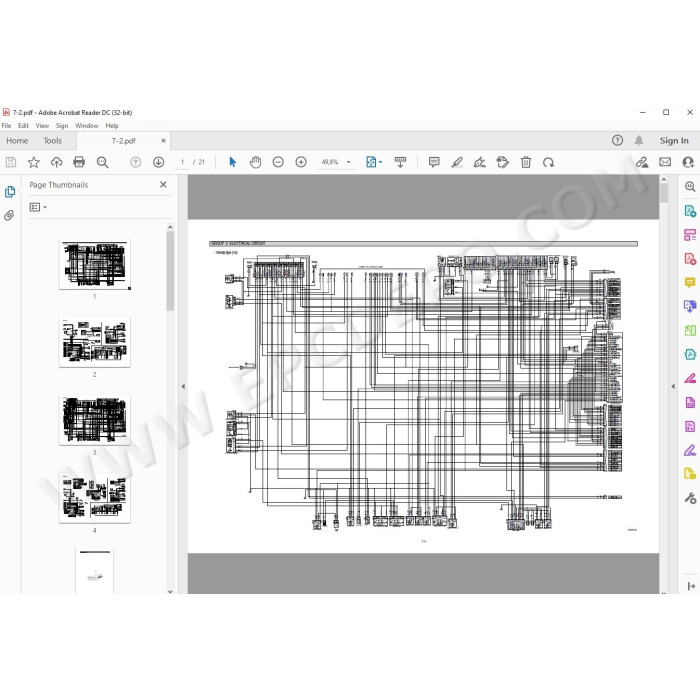The height and width of the screenshot is (700, 700).
Task: Click the Save file icon
Action: coord(11,162)
